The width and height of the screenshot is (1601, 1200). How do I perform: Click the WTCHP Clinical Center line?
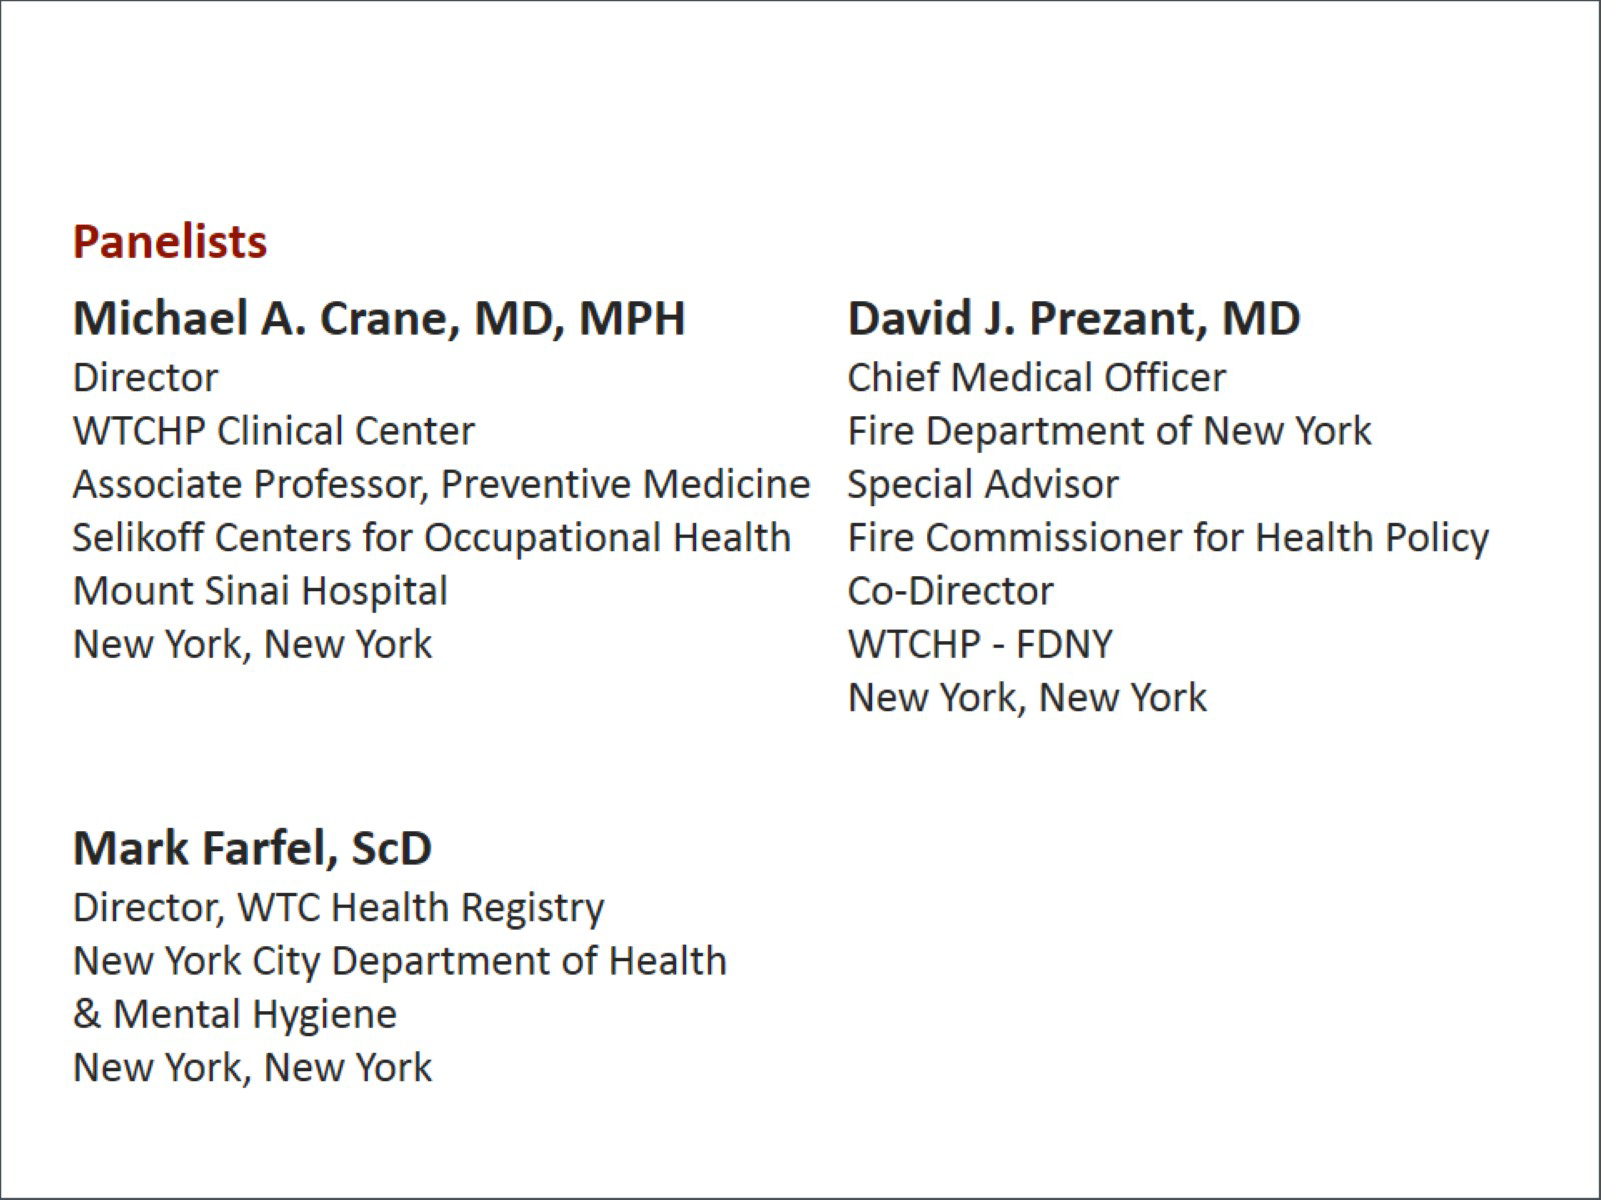[x=273, y=431]
